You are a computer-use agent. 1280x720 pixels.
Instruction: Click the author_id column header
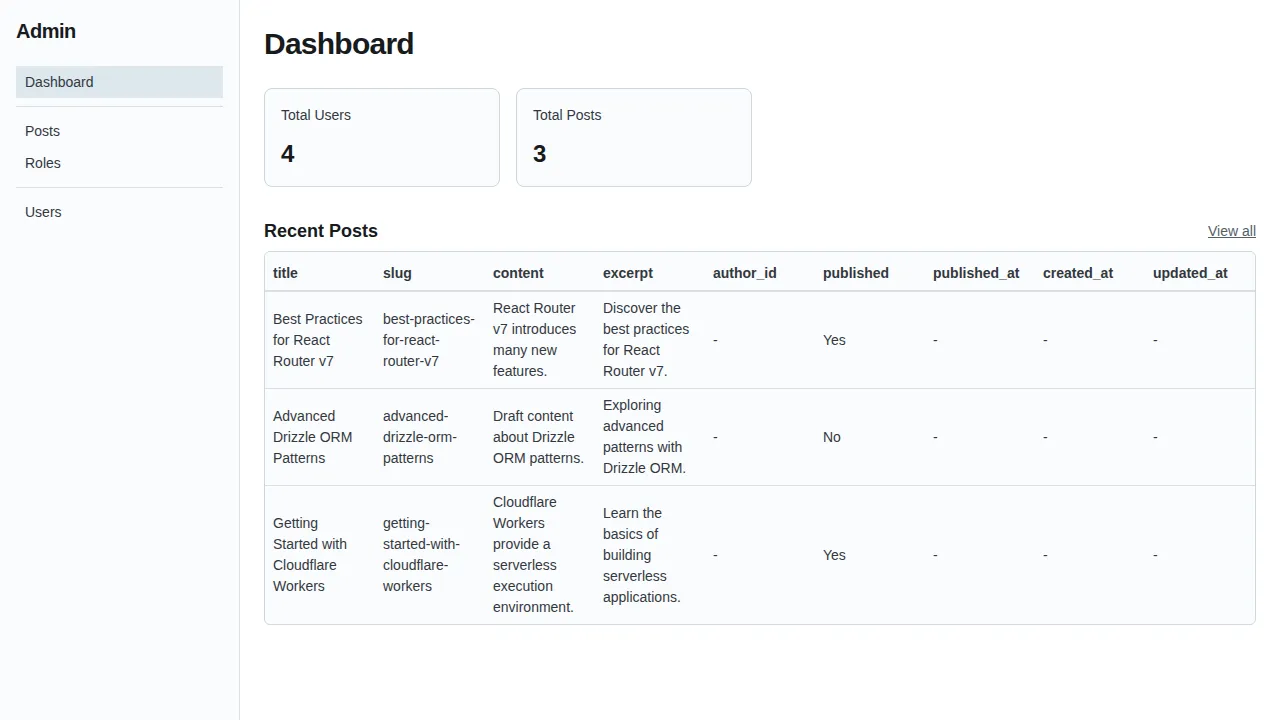click(x=744, y=272)
